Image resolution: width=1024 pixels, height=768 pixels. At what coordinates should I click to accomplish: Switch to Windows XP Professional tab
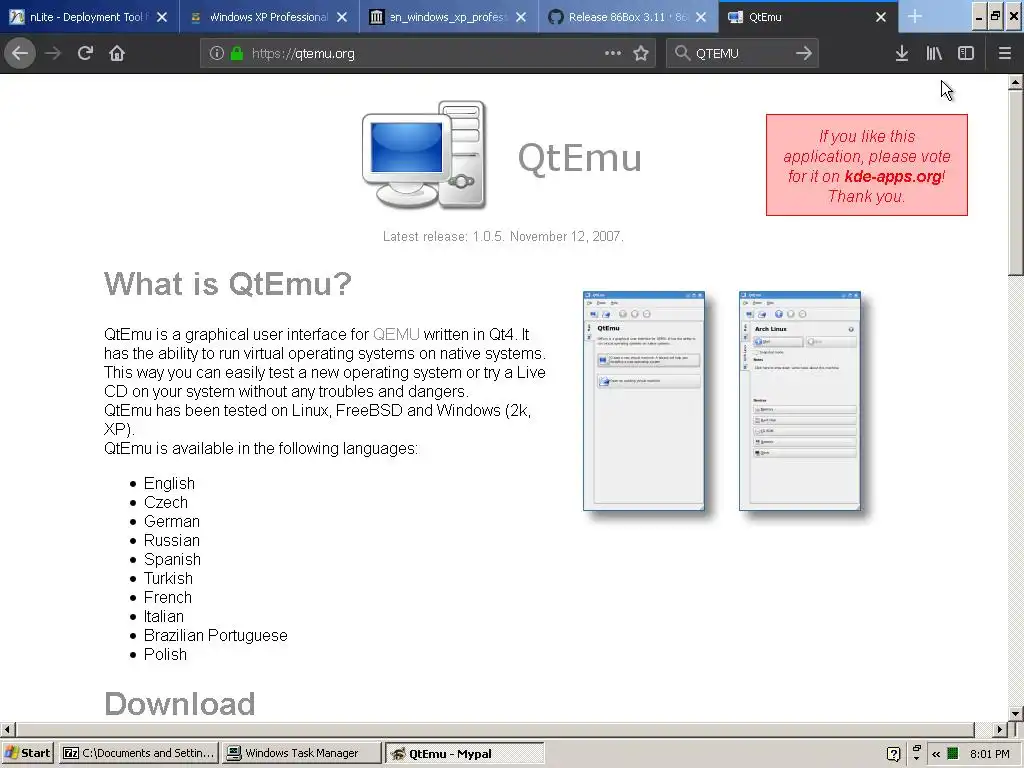(x=269, y=17)
